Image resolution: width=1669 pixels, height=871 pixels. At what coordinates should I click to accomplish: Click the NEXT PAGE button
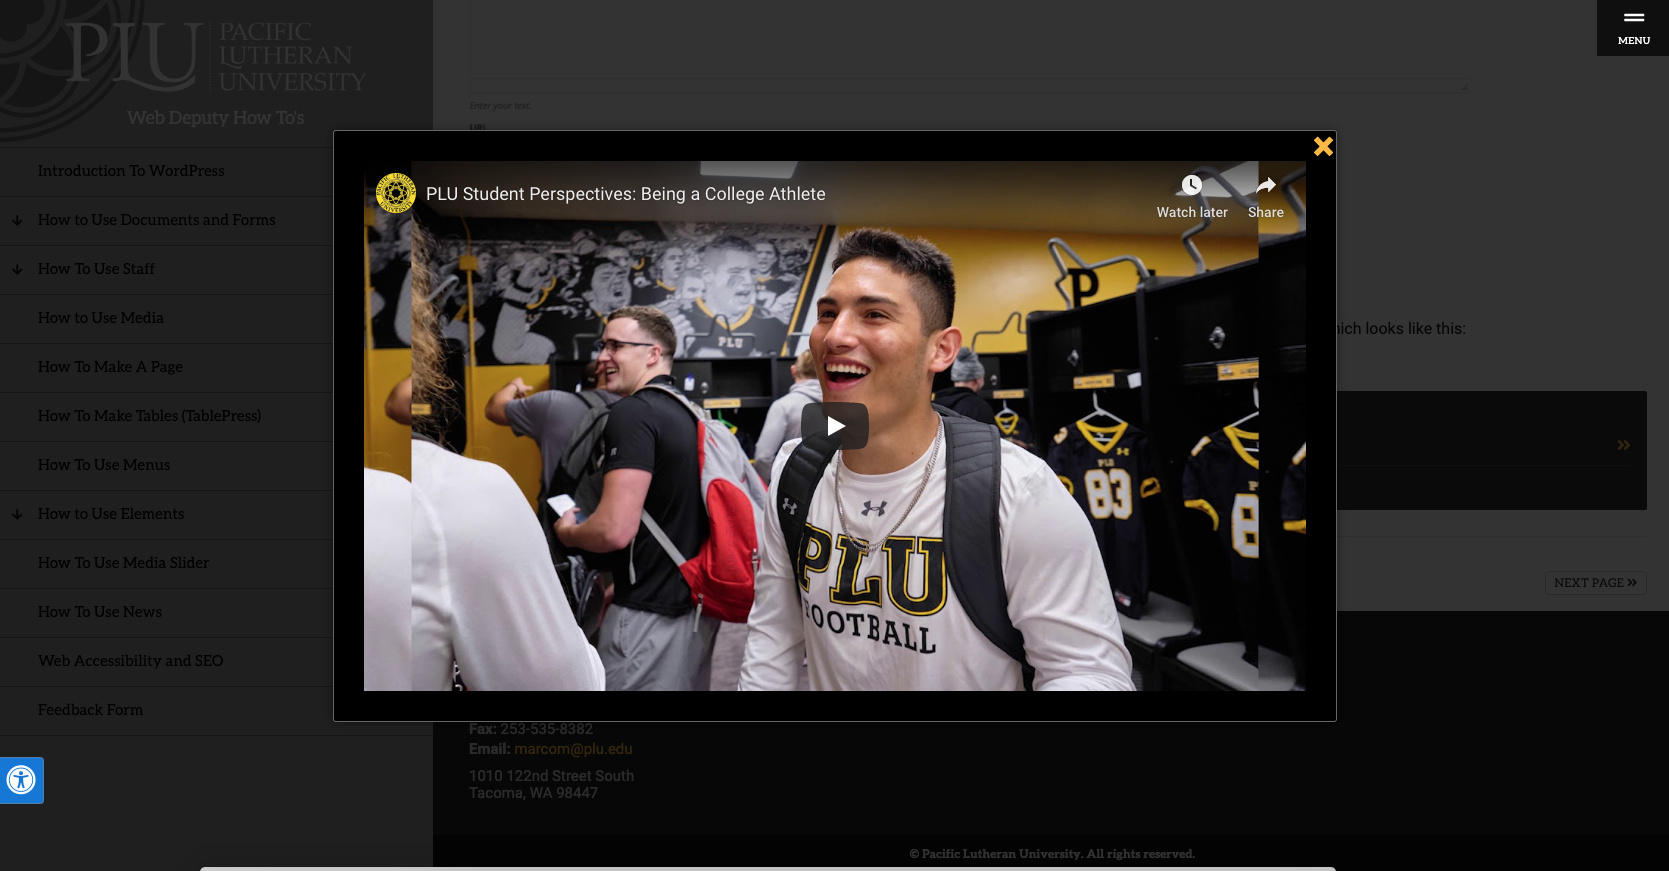[1595, 583]
